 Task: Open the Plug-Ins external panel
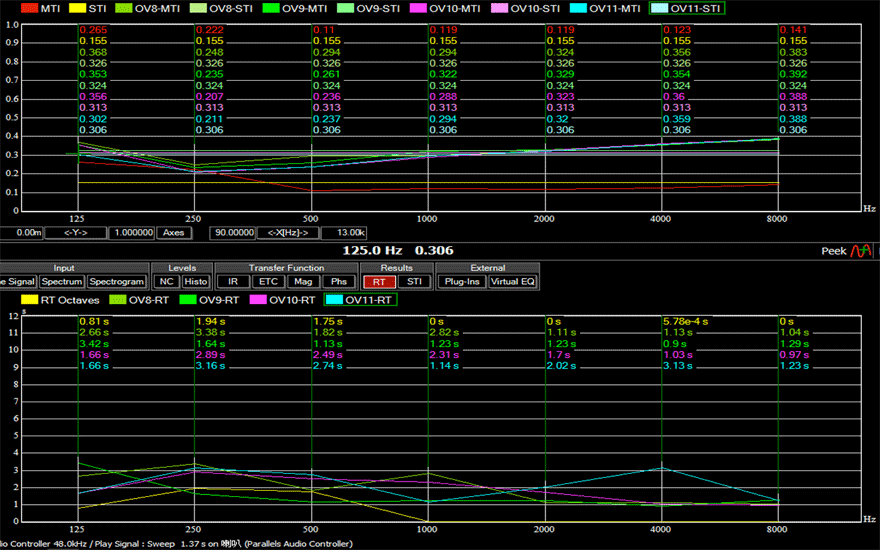coord(462,281)
